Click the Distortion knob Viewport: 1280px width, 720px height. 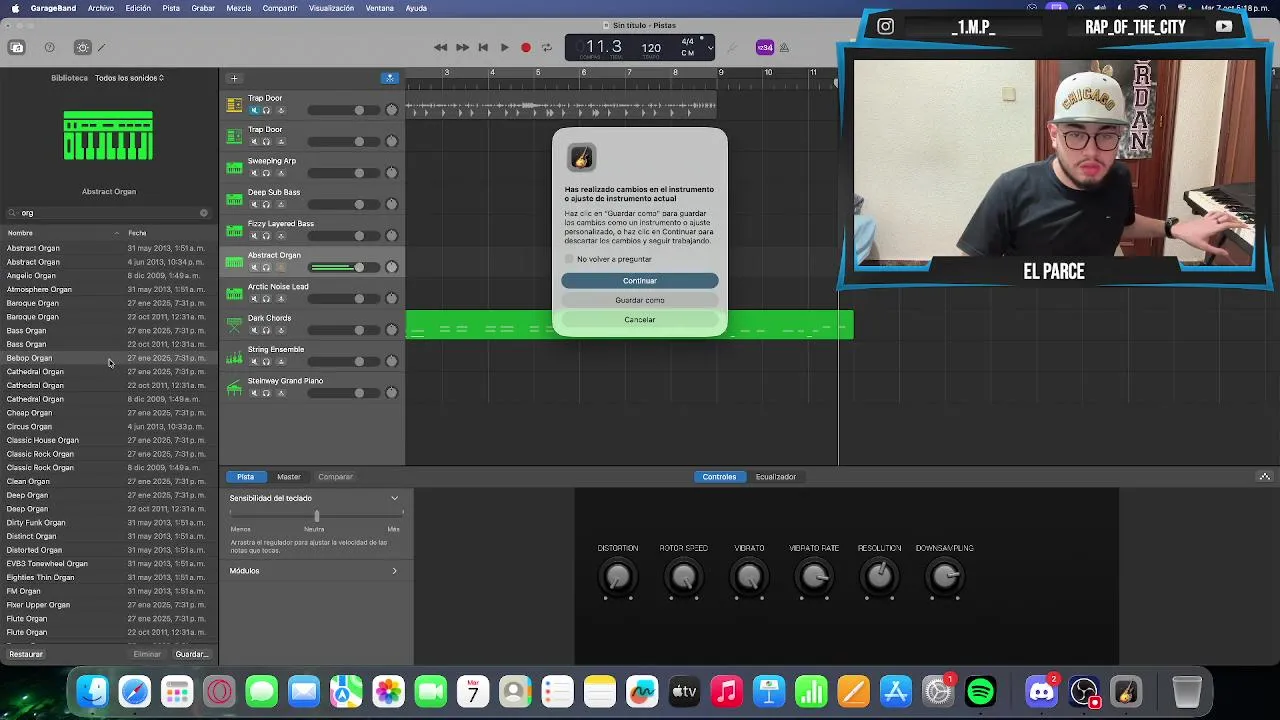tap(618, 577)
